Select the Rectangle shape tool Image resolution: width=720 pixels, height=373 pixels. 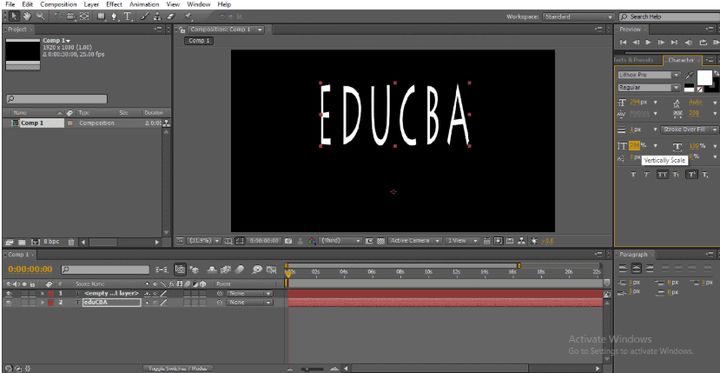[x=101, y=17]
